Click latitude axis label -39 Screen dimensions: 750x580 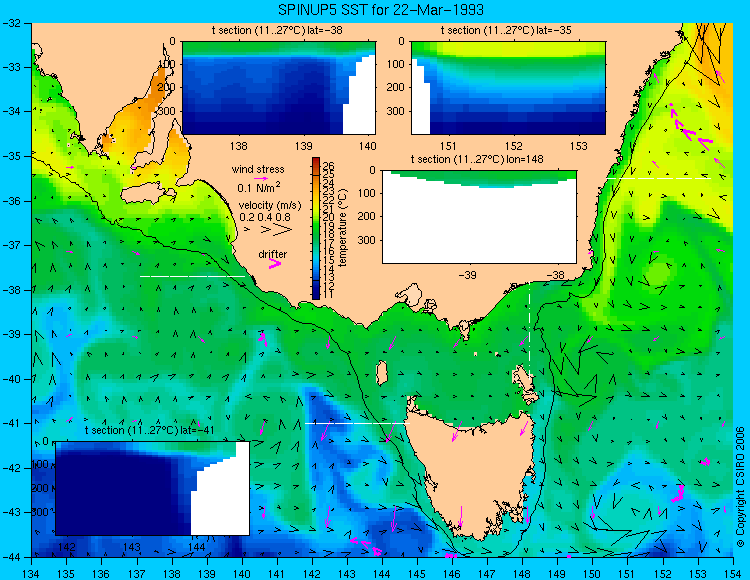tap(10, 334)
